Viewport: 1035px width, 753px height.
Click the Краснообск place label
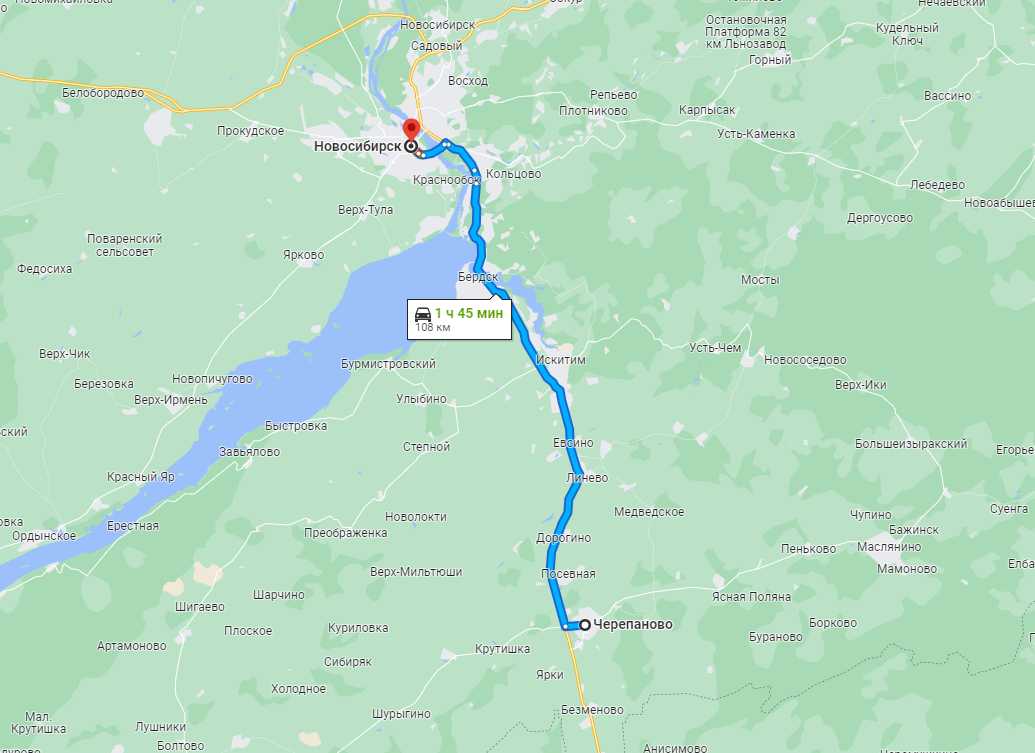pos(446,180)
